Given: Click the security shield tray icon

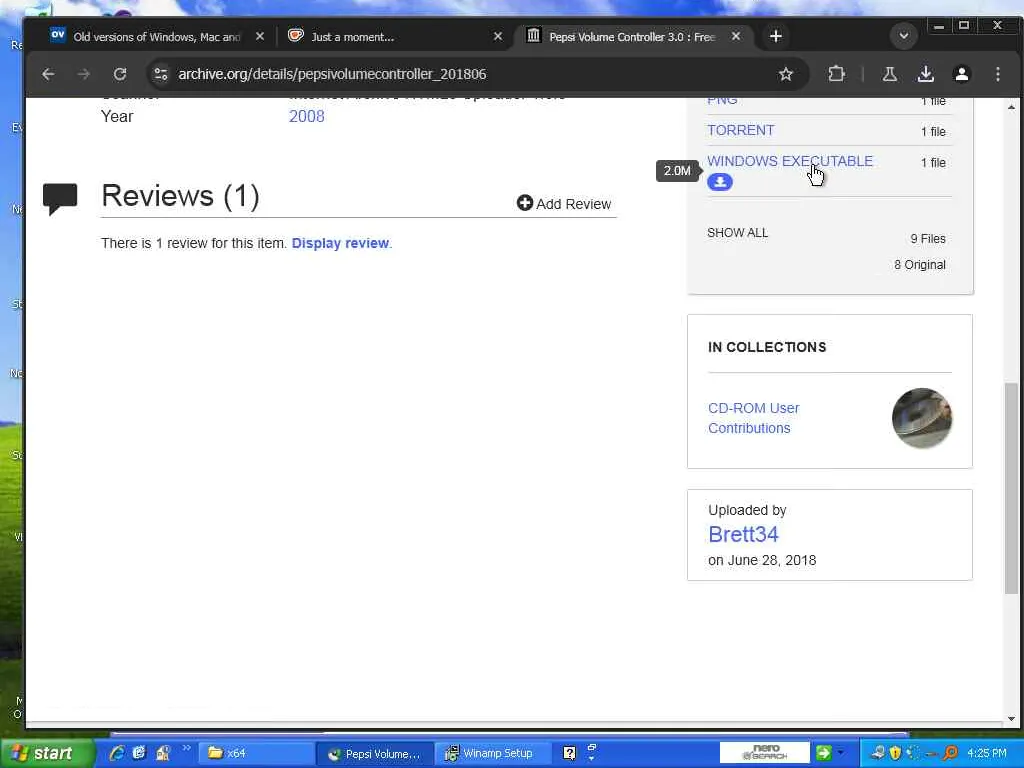Looking at the screenshot, I should point(895,753).
